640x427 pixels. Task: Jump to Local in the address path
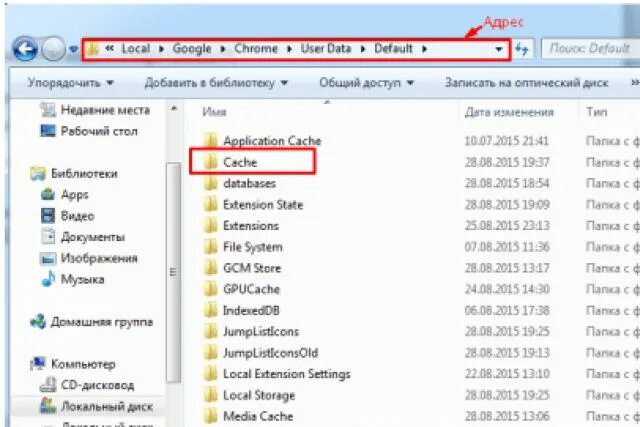point(136,49)
